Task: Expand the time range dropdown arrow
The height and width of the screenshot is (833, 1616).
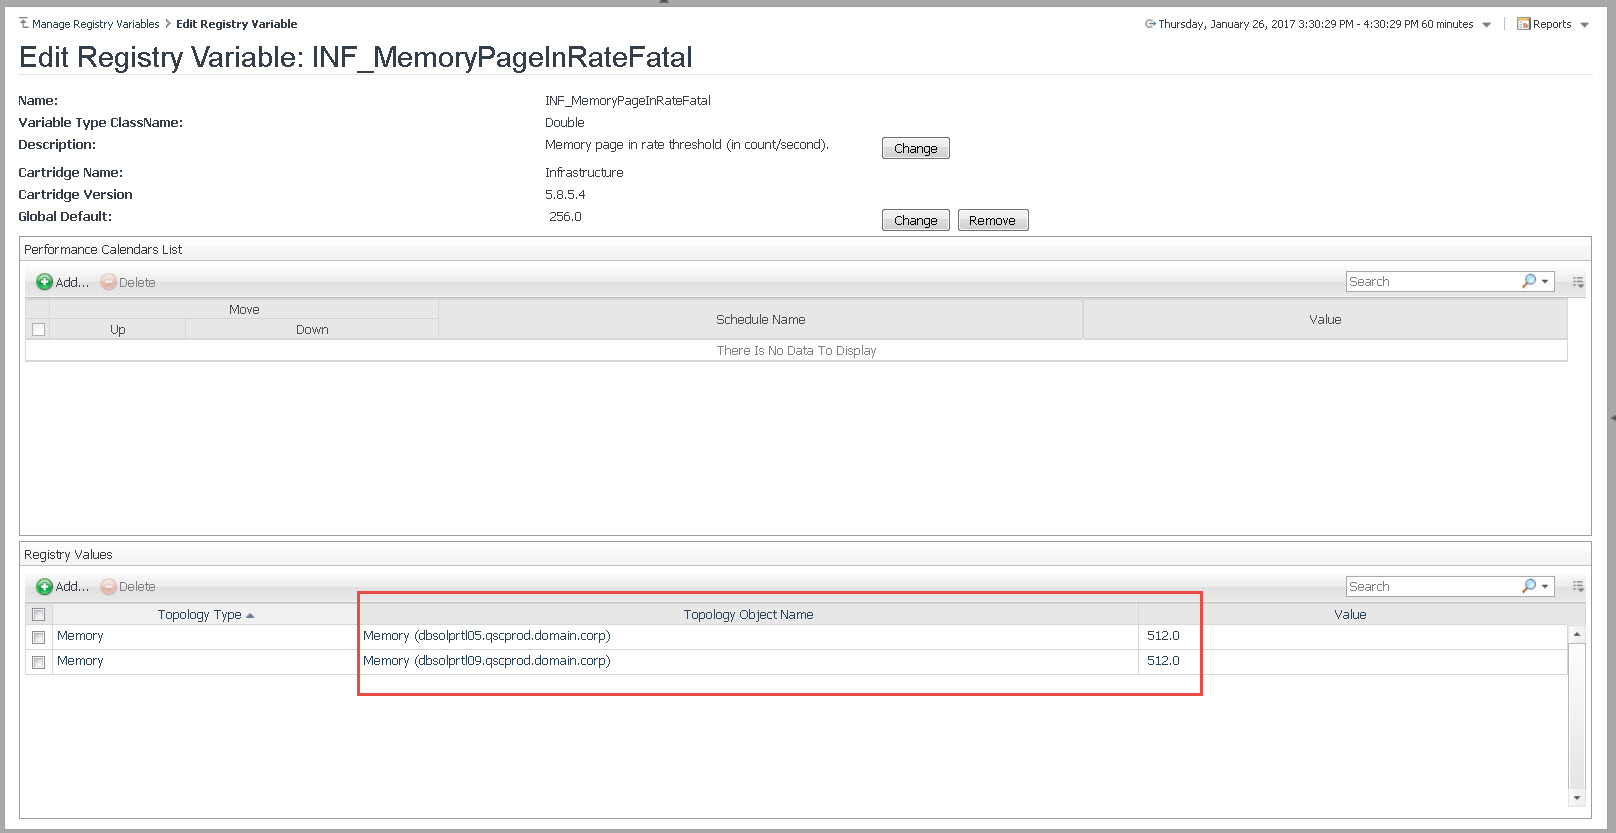Action: click(1486, 25)
